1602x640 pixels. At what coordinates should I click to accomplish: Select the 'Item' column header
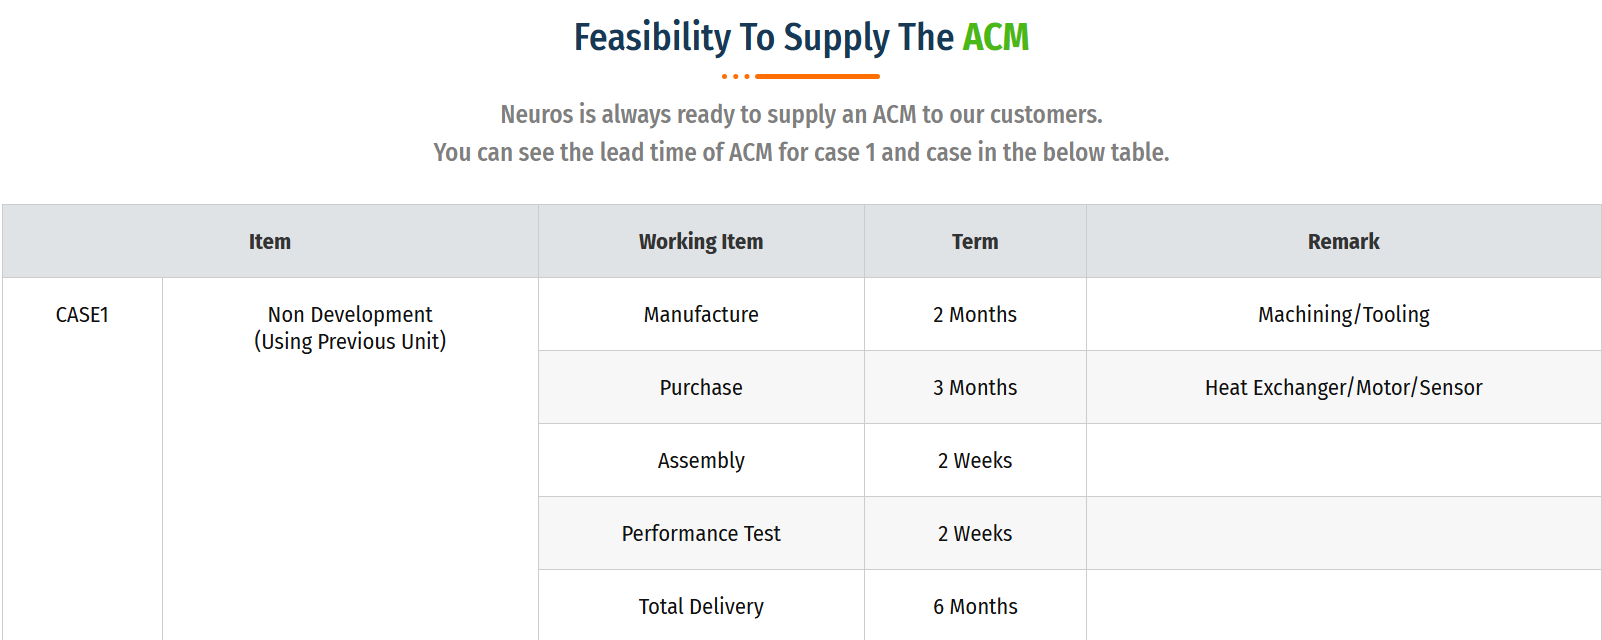[x=270, y=241]
